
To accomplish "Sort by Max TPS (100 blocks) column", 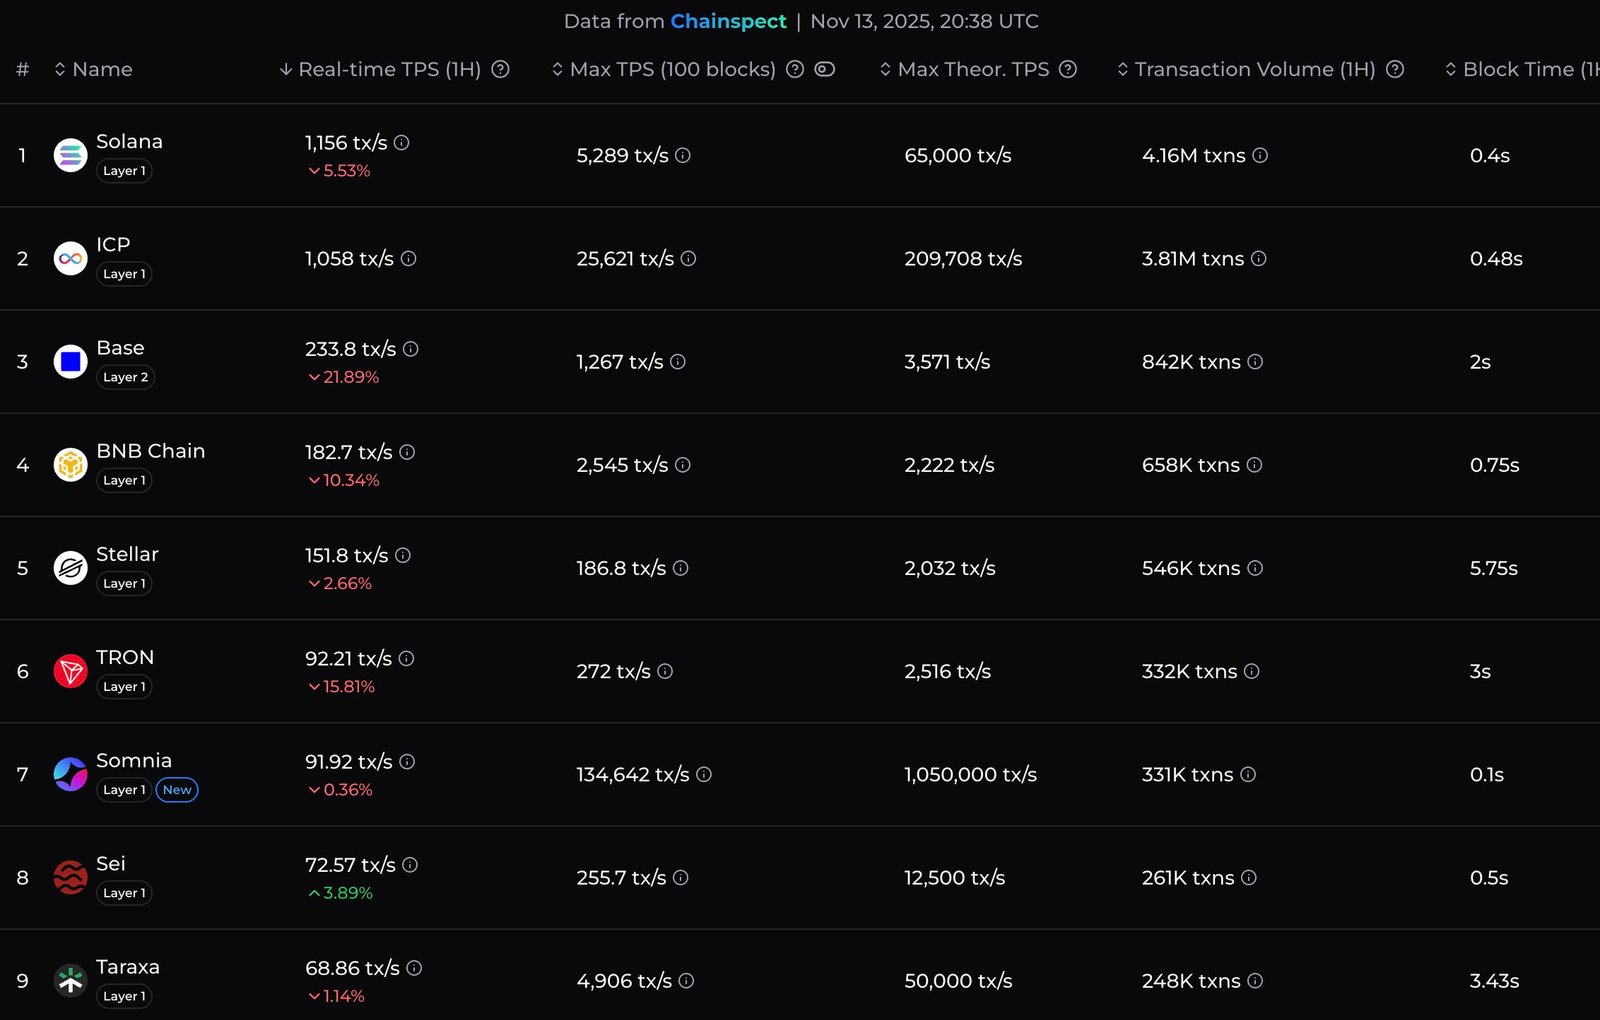I will coord(671,69).
